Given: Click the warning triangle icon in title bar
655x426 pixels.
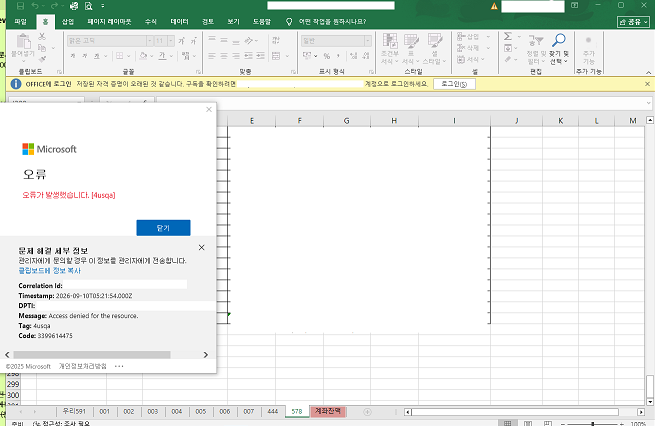Looking at the screenshot, I should (x=494, y=6).
